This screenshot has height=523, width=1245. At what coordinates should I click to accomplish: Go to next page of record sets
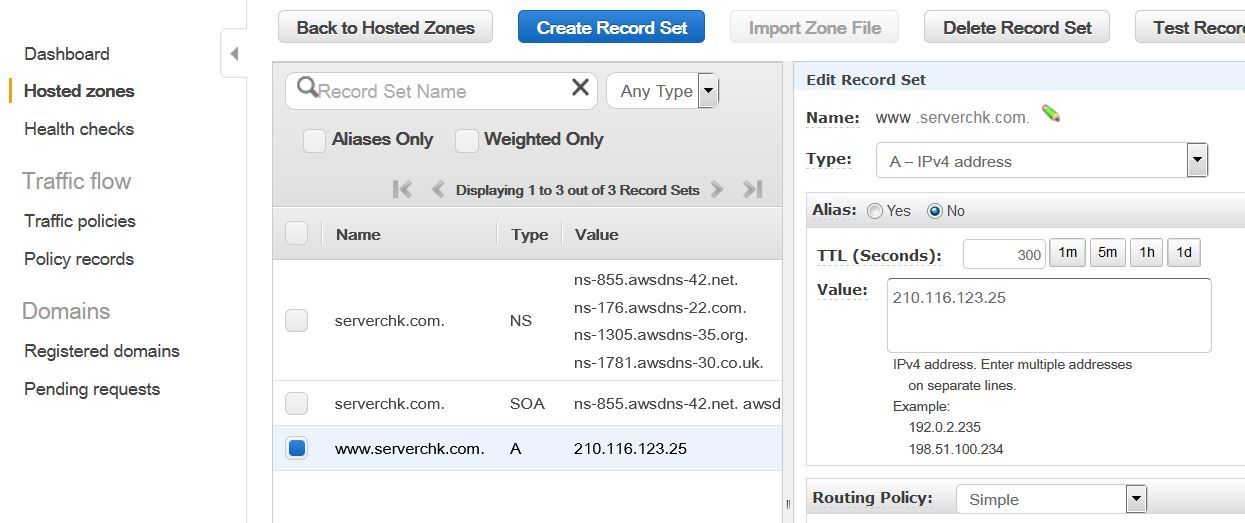click(x=717, y=189)
